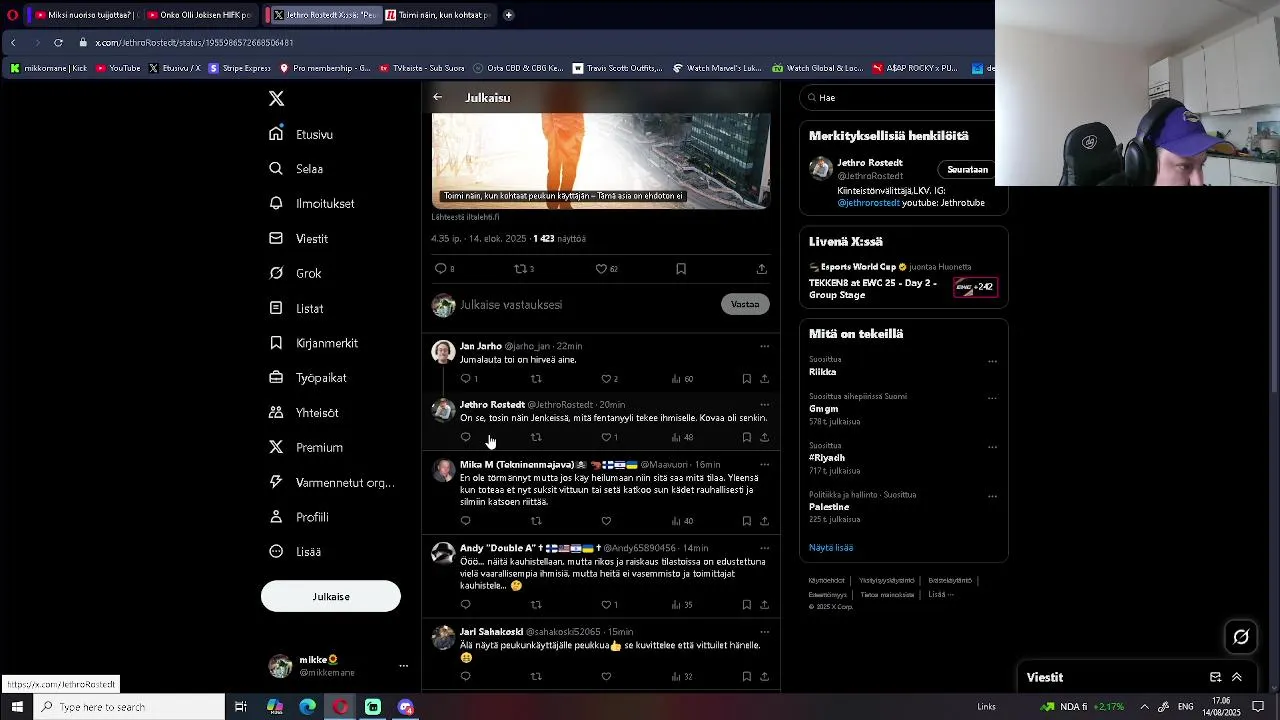
Task: Open Profiili page
Action: (x=299, y=517)
